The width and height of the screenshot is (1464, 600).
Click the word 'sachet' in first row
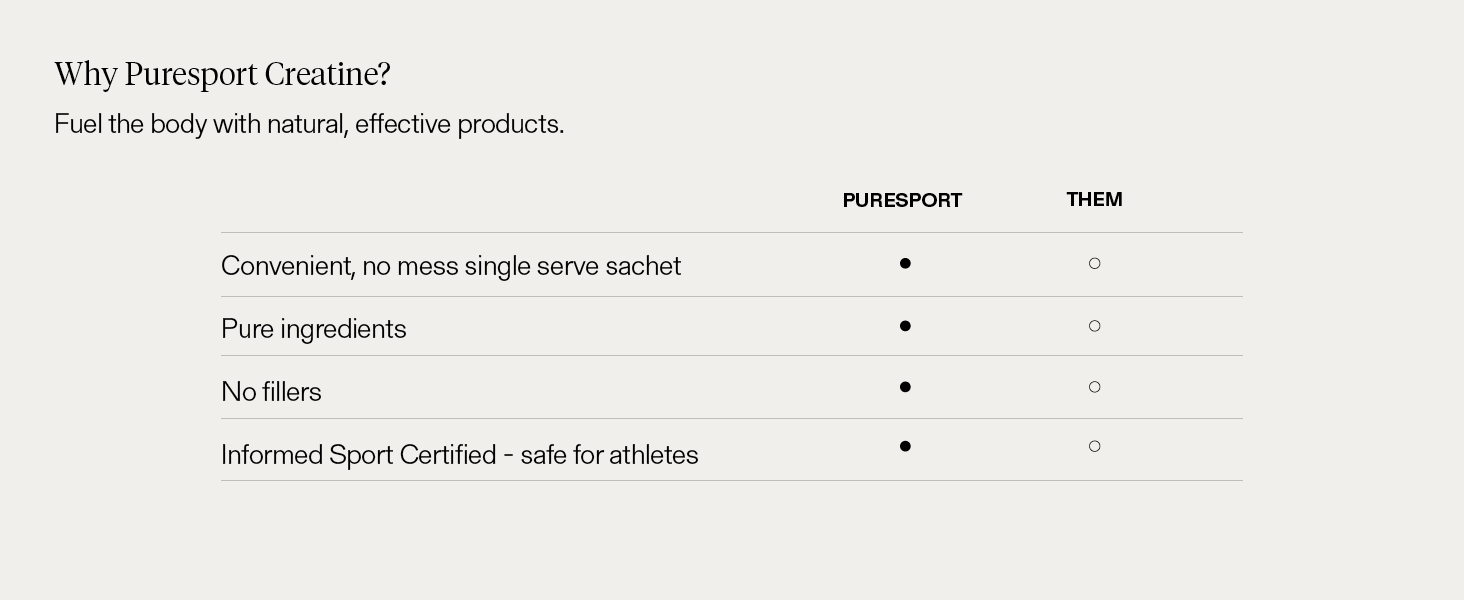(x=642, y=266)
